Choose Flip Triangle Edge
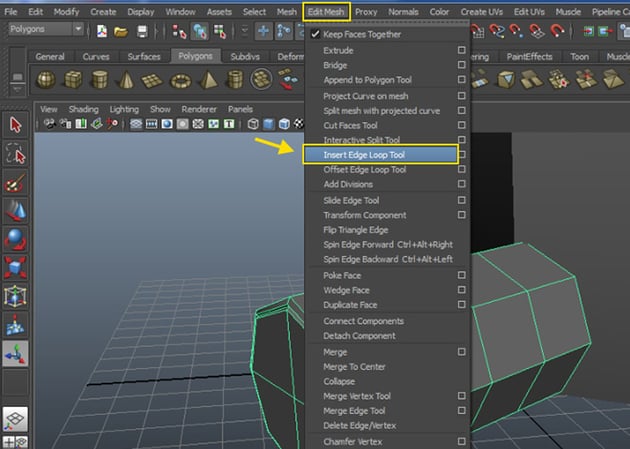The image size is (630, 449). tap(356, 230)
